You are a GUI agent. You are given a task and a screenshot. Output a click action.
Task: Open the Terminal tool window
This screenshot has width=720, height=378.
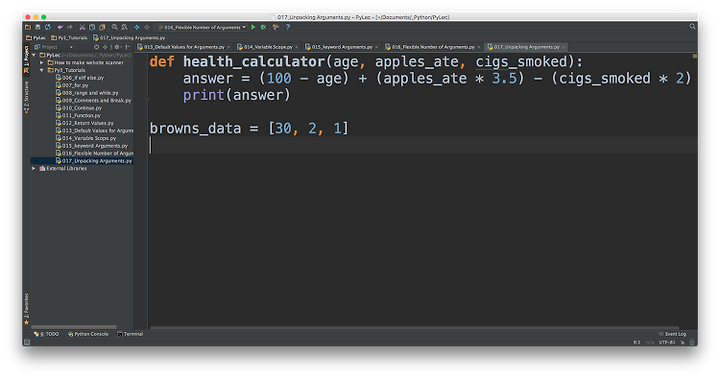(x=130, y=334)
